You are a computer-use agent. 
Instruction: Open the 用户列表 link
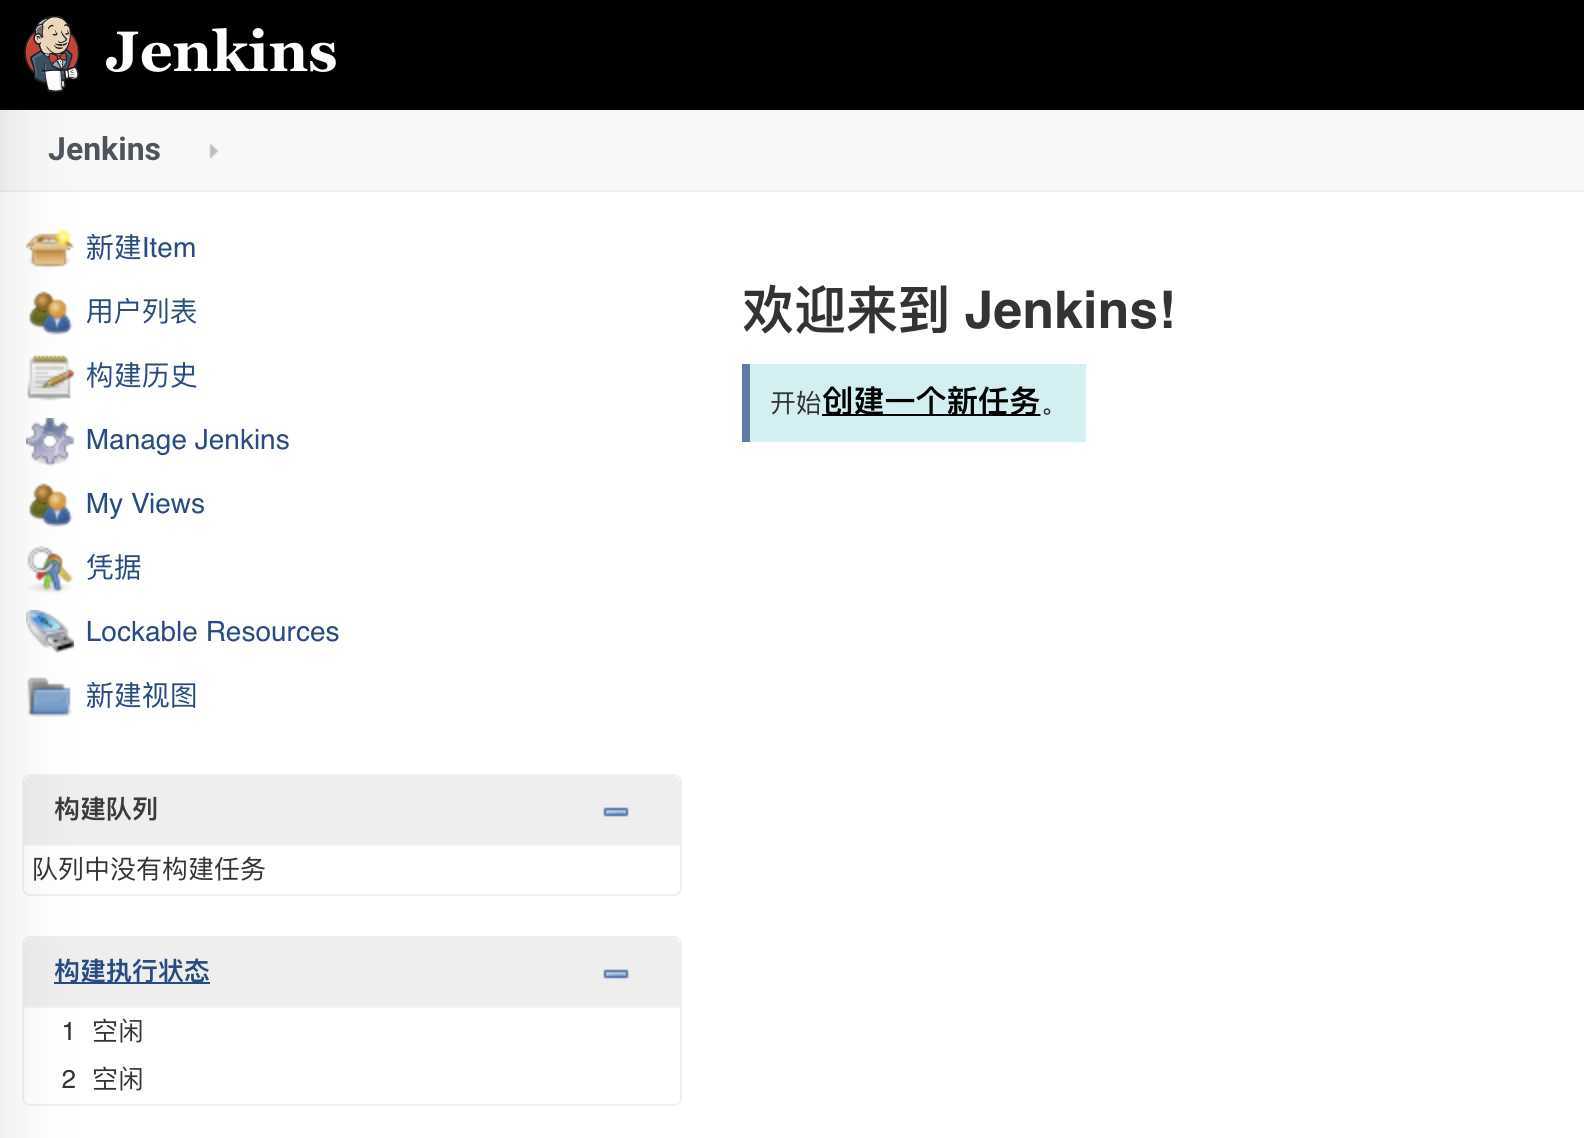click(141, 311)
